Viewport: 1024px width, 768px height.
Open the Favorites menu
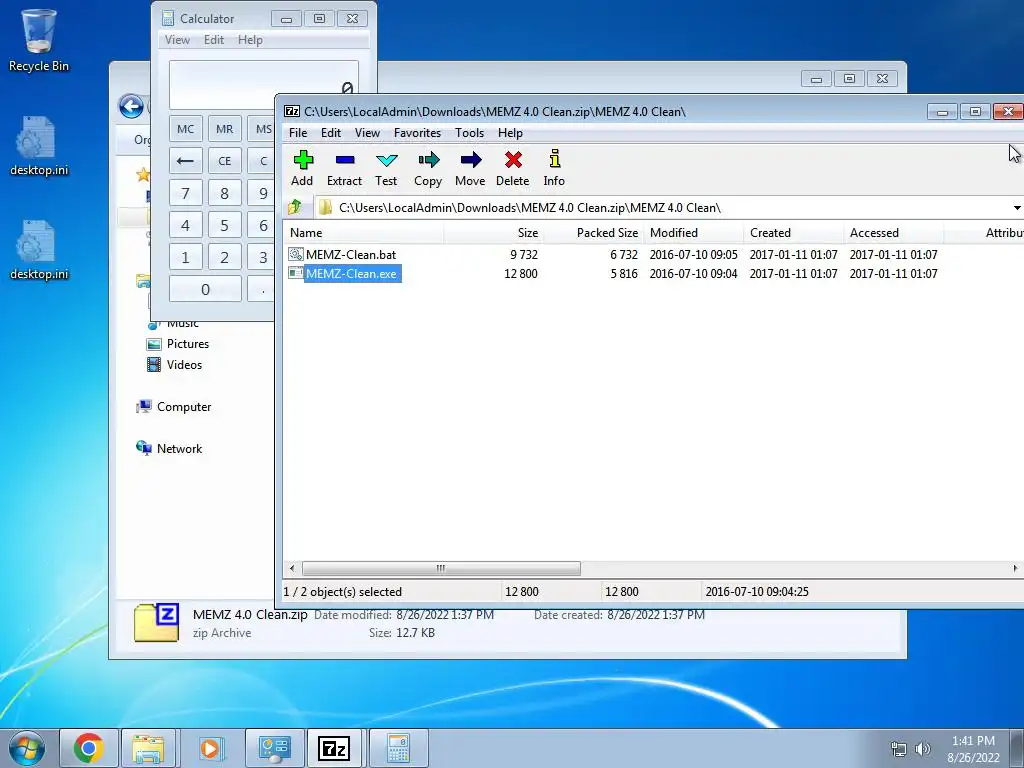coord(417,133)
